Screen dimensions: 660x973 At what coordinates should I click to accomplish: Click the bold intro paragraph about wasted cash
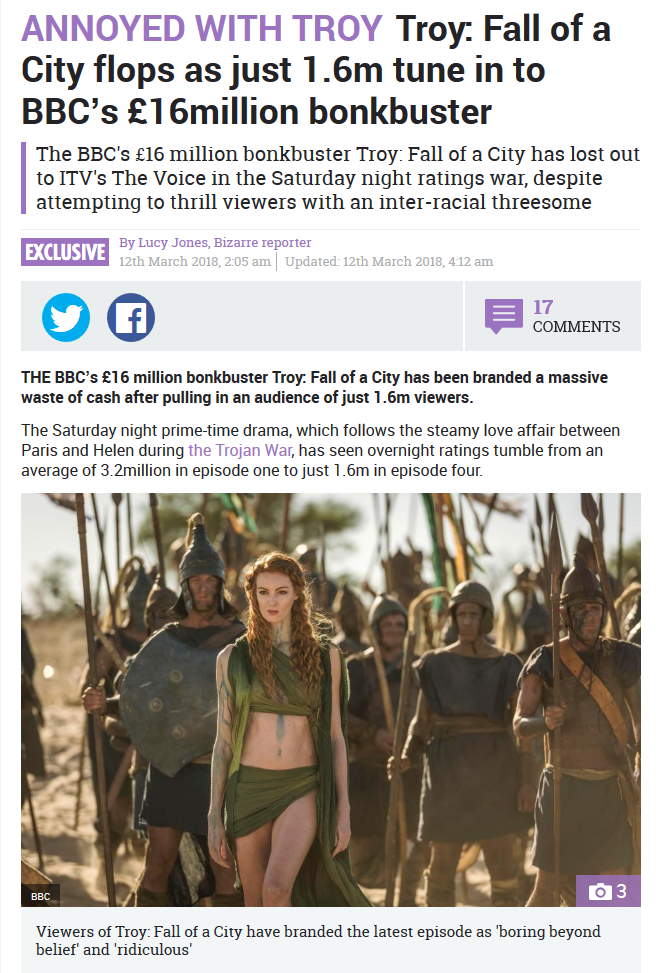[x=314, y=387]
